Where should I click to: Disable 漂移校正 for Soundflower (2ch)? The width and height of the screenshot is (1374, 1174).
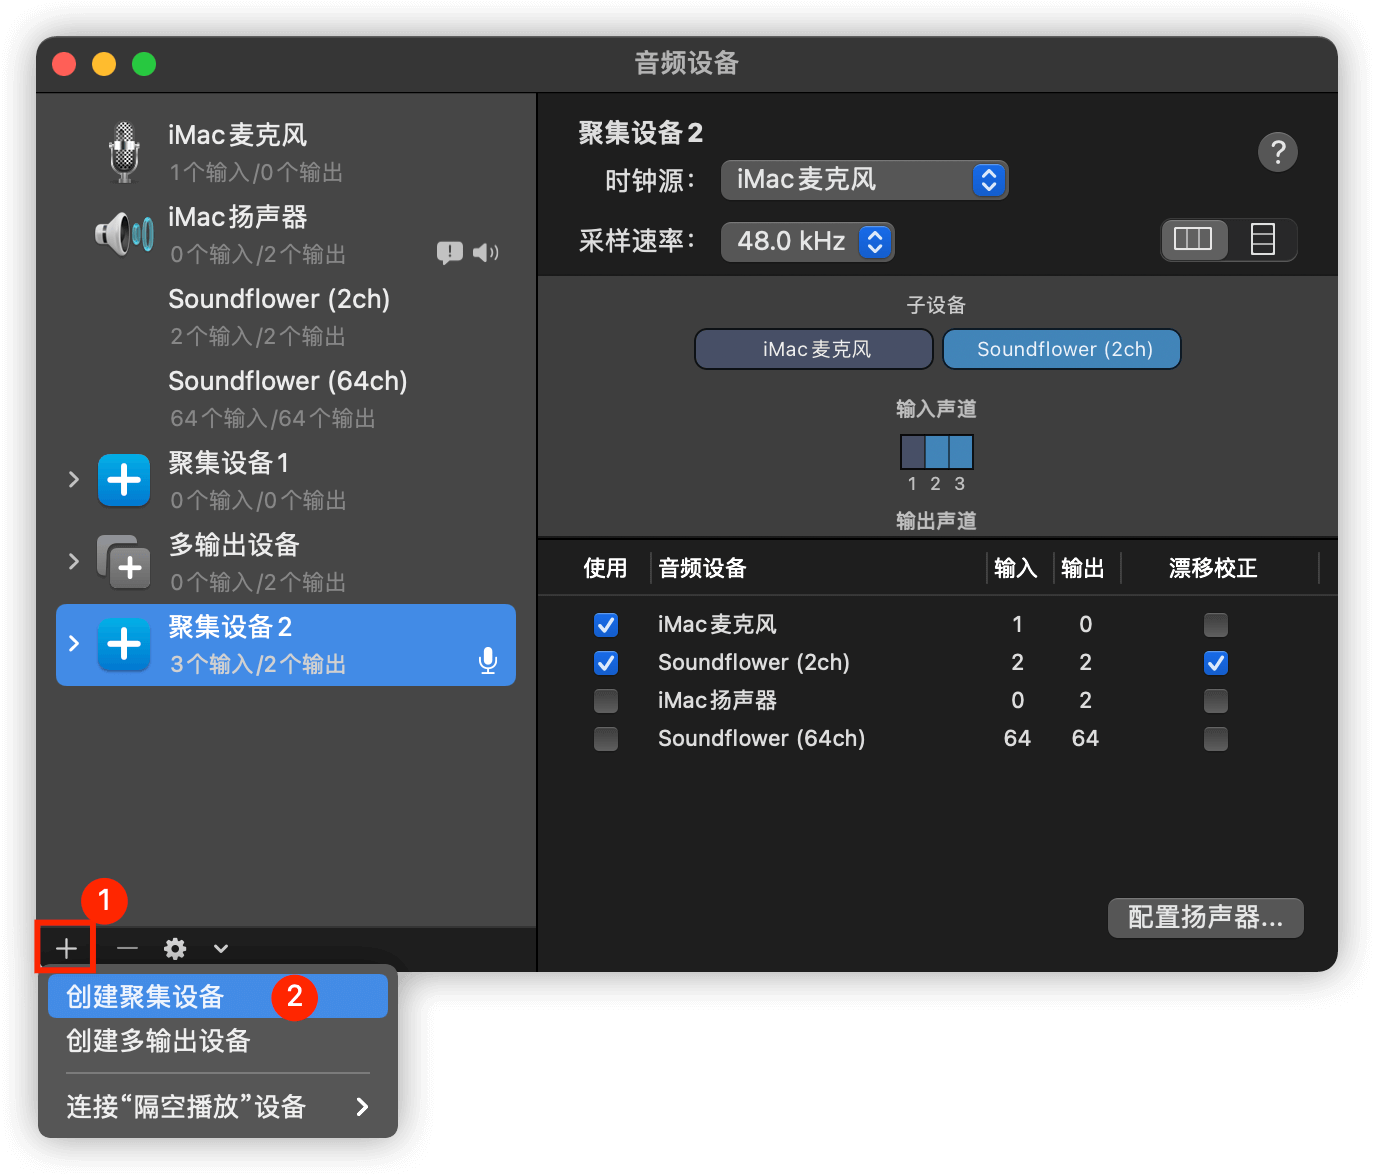coord(1216,663)
